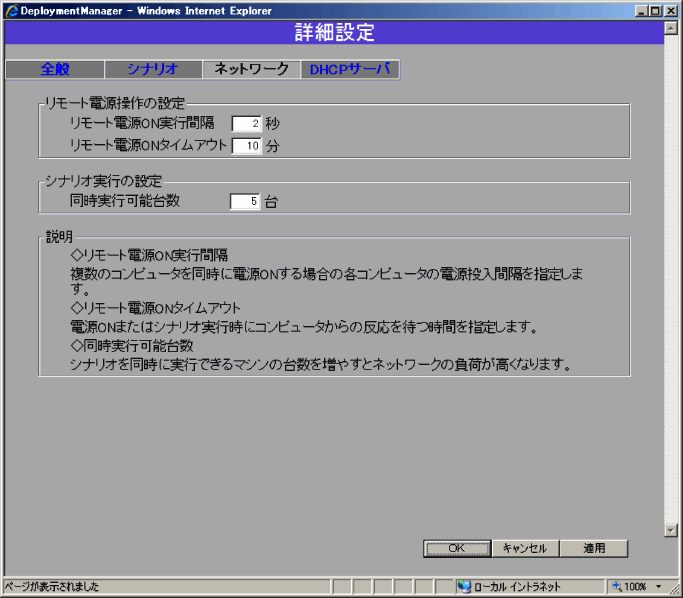
Task: Click the ローカル イントラネット zone icon
Action: (x=464, y=587)
